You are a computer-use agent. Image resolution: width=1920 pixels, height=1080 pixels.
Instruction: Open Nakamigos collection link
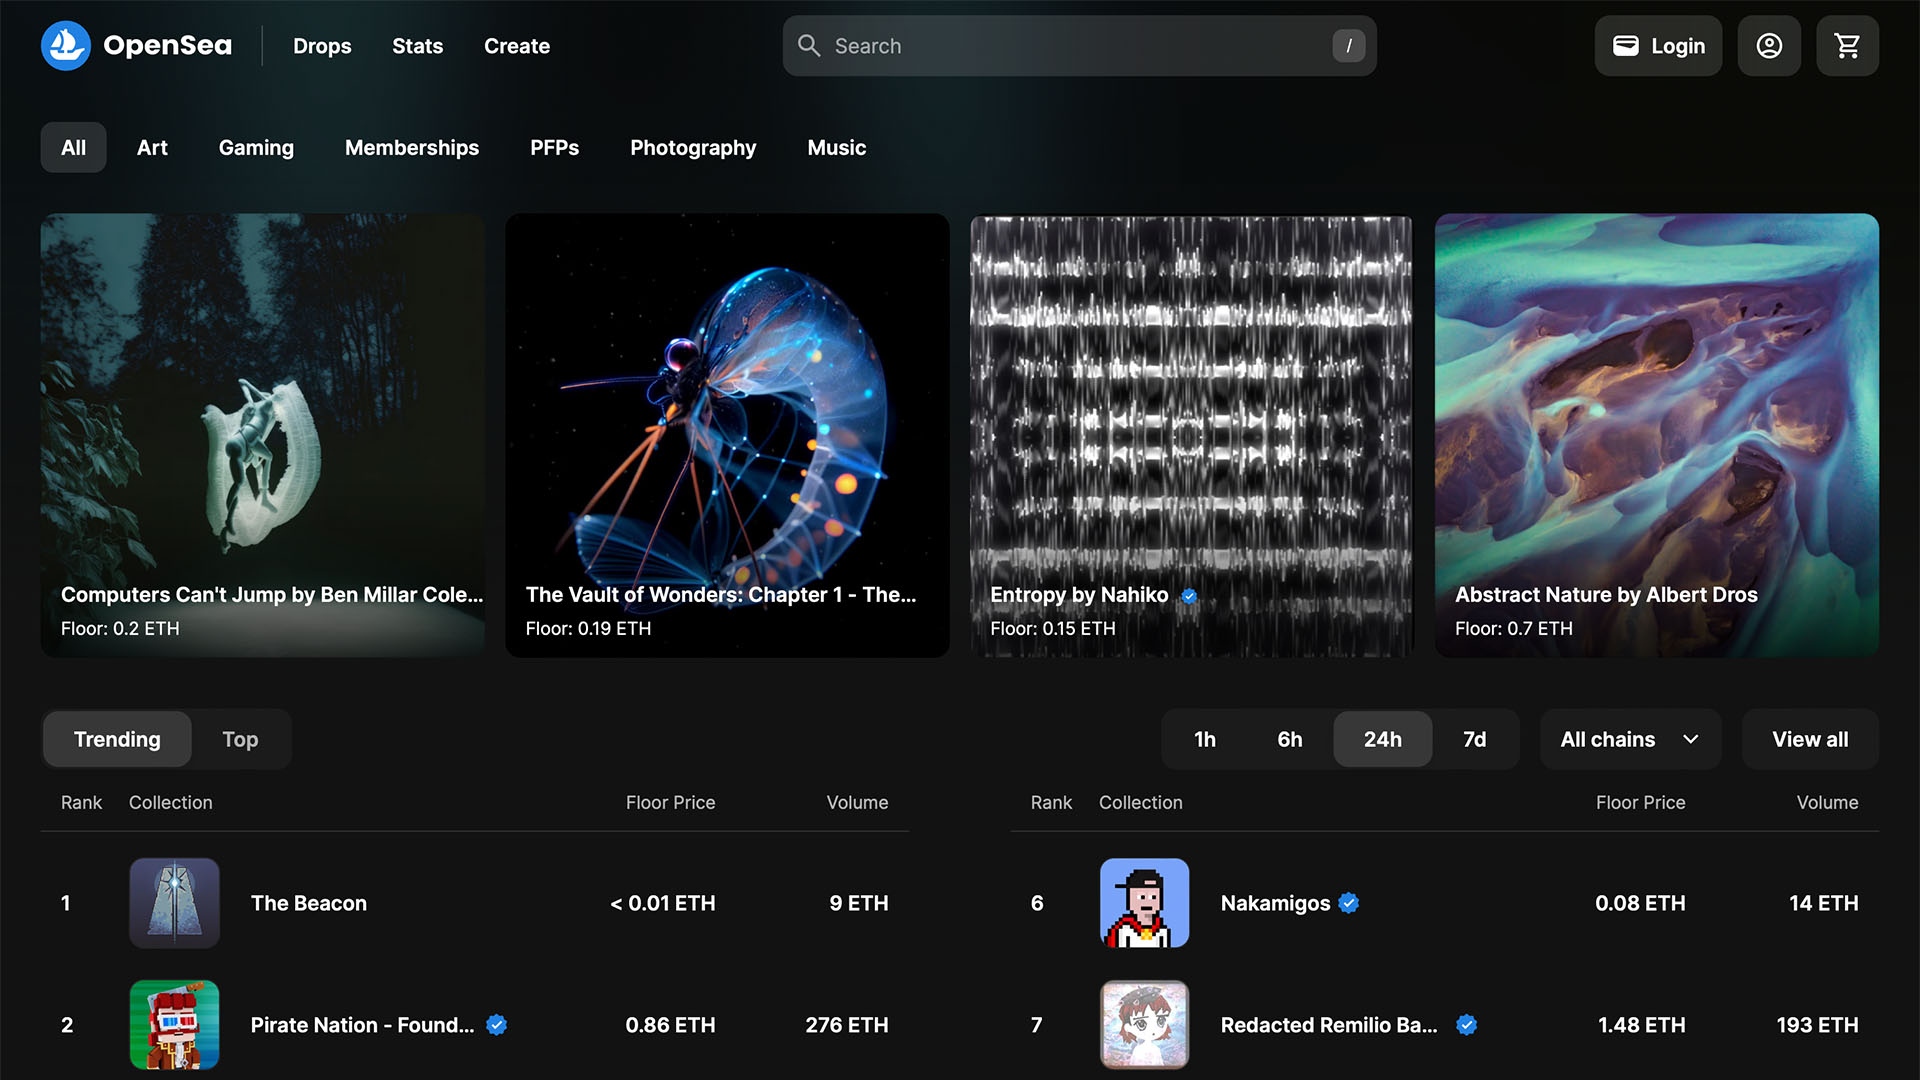pos(1275,903)
